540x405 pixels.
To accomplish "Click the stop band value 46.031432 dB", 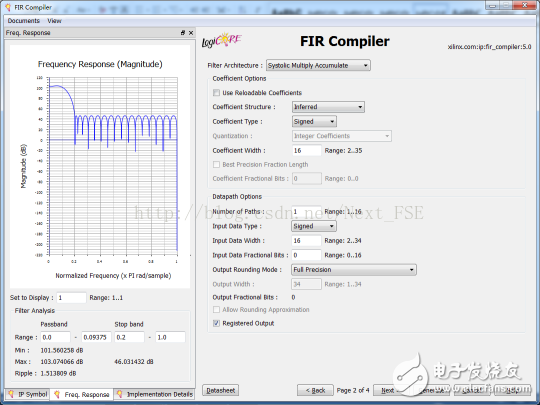I will coord(134,362).
